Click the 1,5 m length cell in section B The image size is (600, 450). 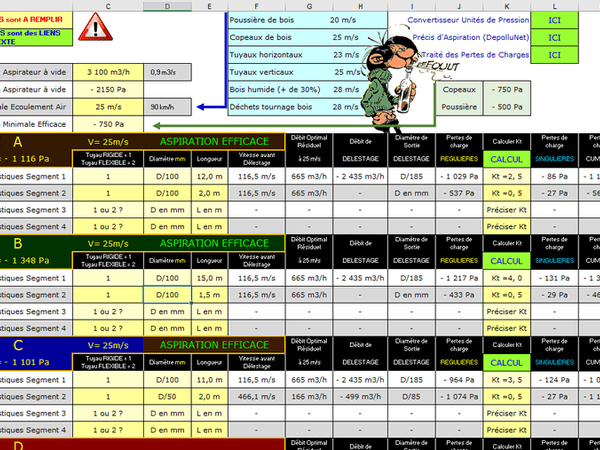pos(209,295)
